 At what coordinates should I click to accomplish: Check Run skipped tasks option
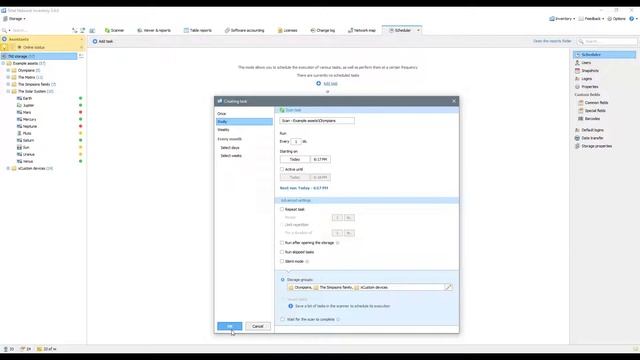(x=282, y=252)
